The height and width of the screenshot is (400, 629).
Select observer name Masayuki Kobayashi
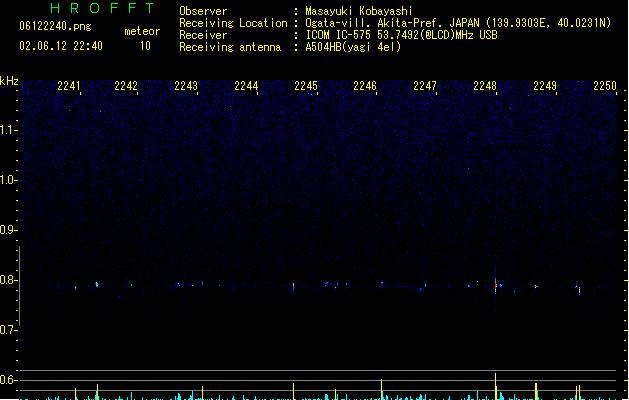click(x=359, y=11)
